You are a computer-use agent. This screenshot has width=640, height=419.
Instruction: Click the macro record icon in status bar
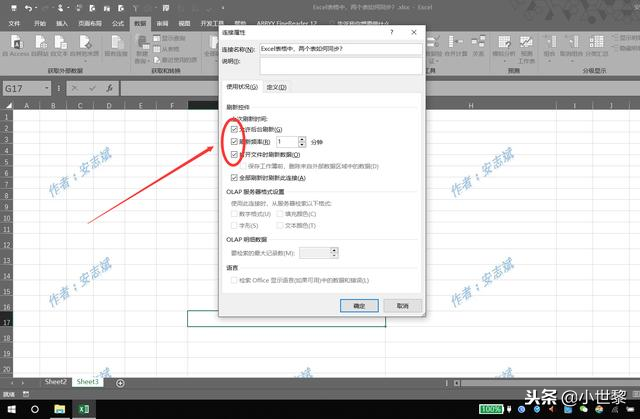tap(26, 394)
